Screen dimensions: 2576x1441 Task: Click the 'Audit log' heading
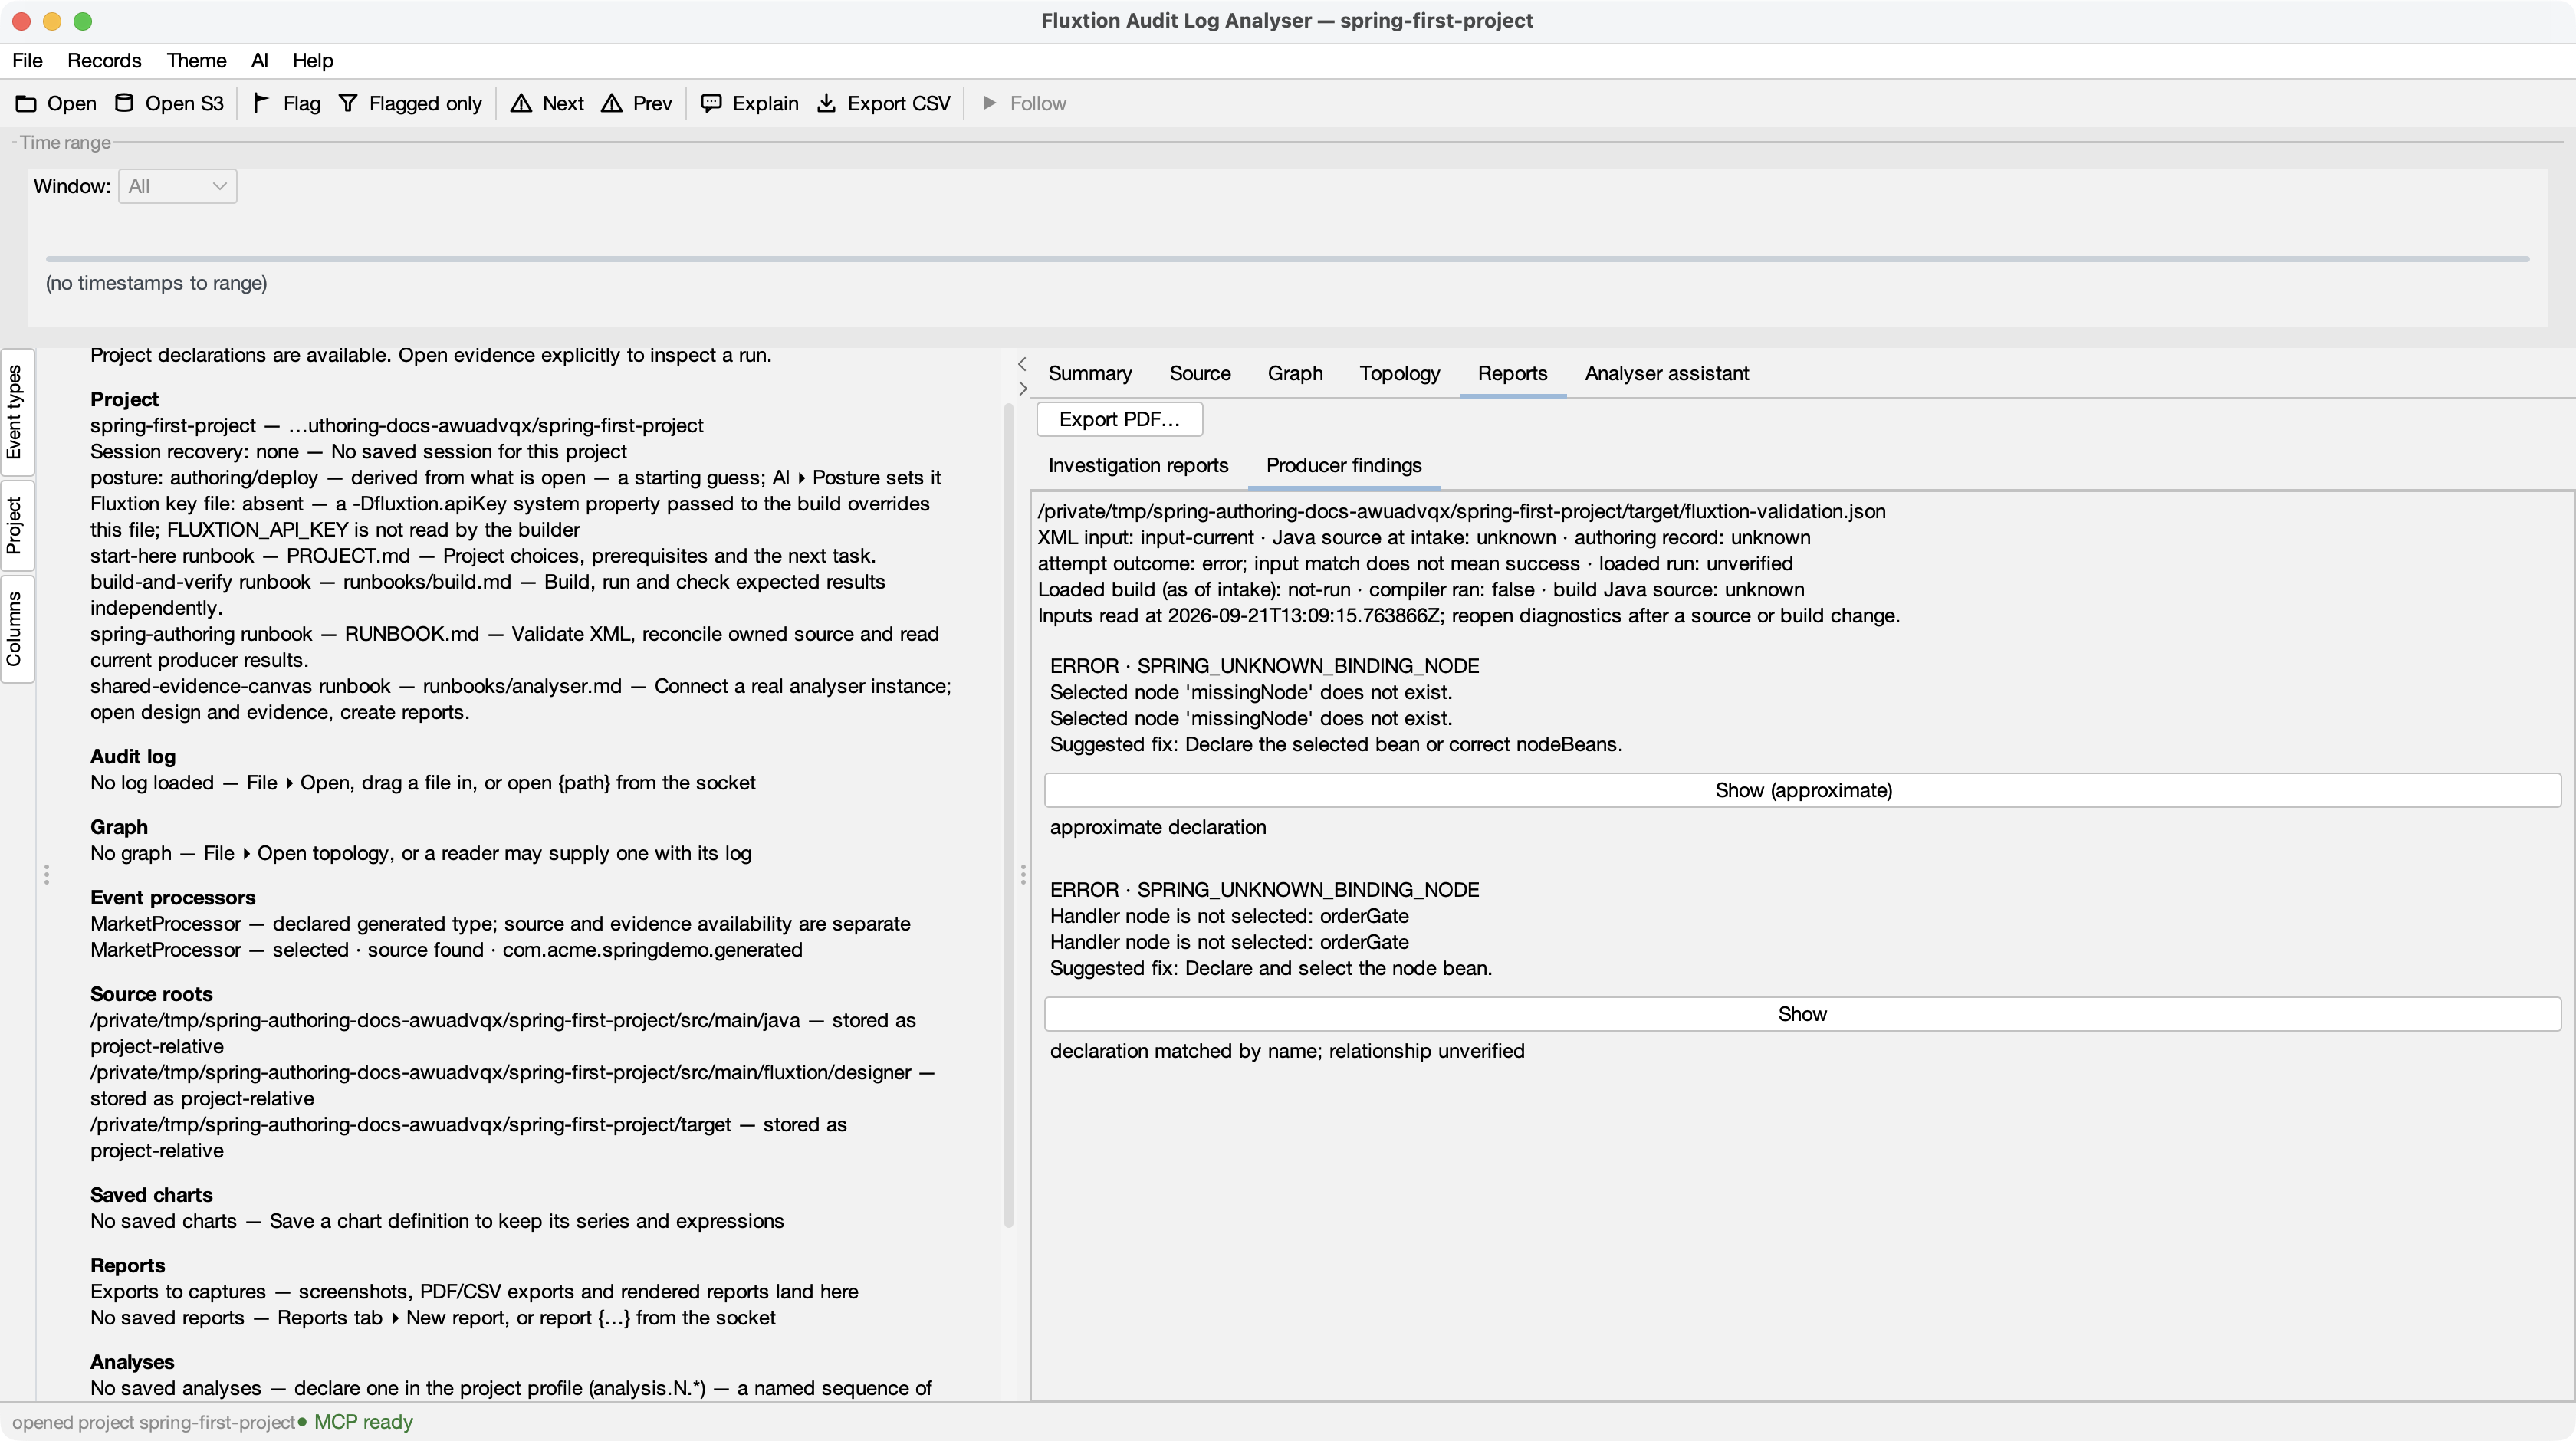click(132, 756)
